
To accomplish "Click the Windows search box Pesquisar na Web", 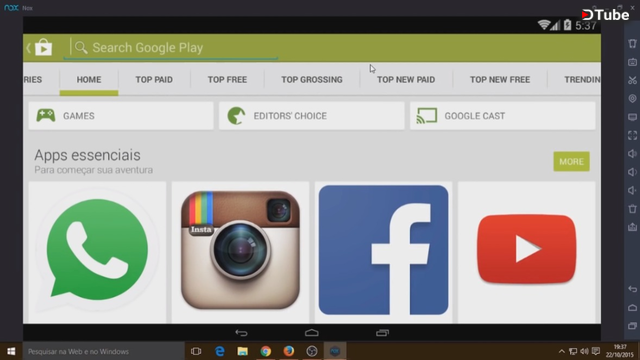I will [x=104, y=351].
